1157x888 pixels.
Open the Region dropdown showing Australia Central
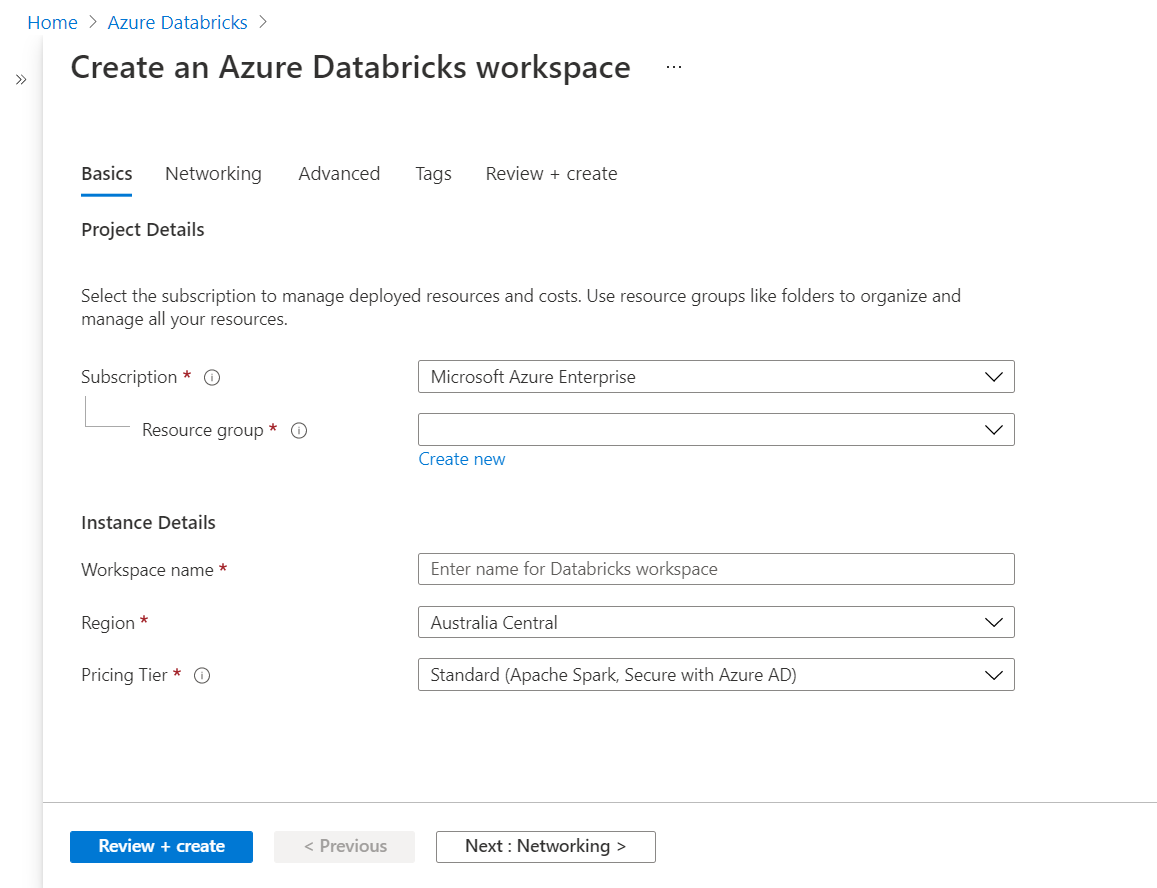point(716,623)
